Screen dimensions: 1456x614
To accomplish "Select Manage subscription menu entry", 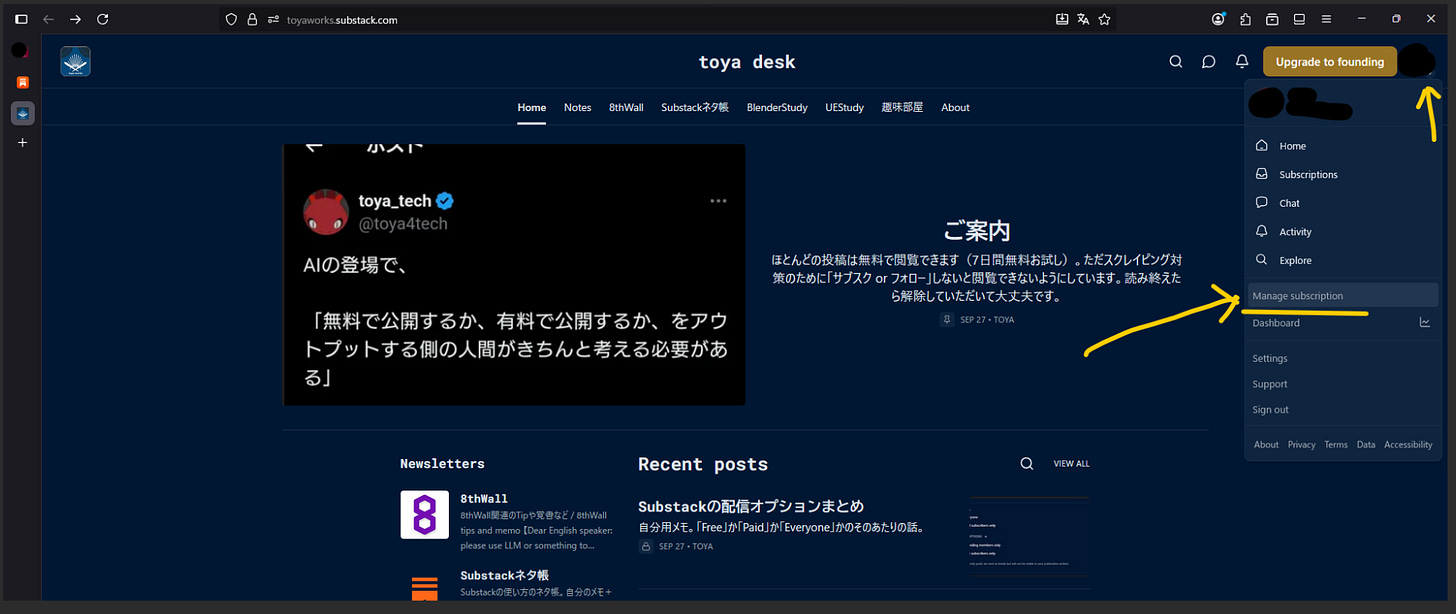I will point(1343,296).
